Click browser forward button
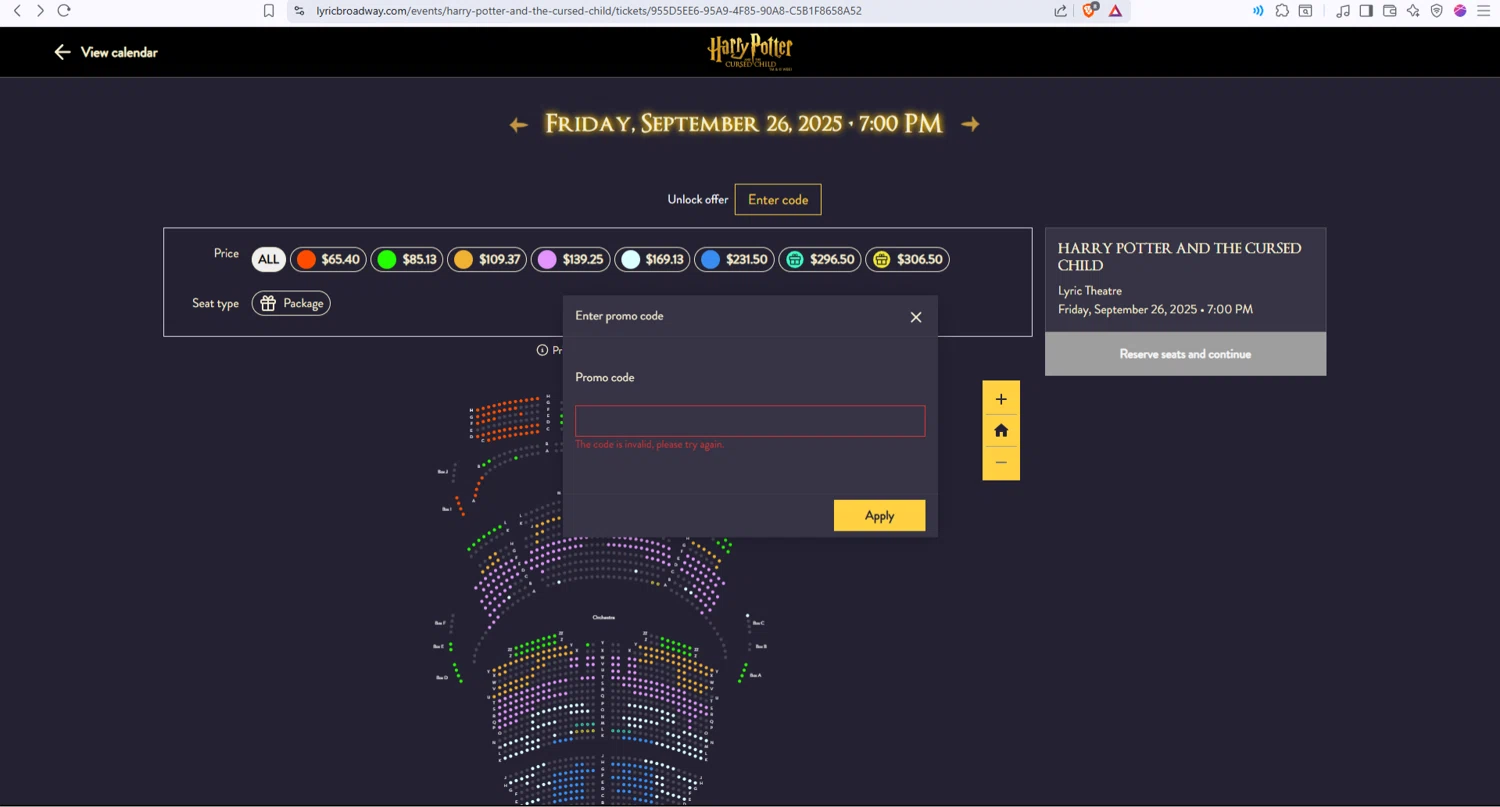The height and width of the screenshot is (807, 1500). [x=40, y=11]
